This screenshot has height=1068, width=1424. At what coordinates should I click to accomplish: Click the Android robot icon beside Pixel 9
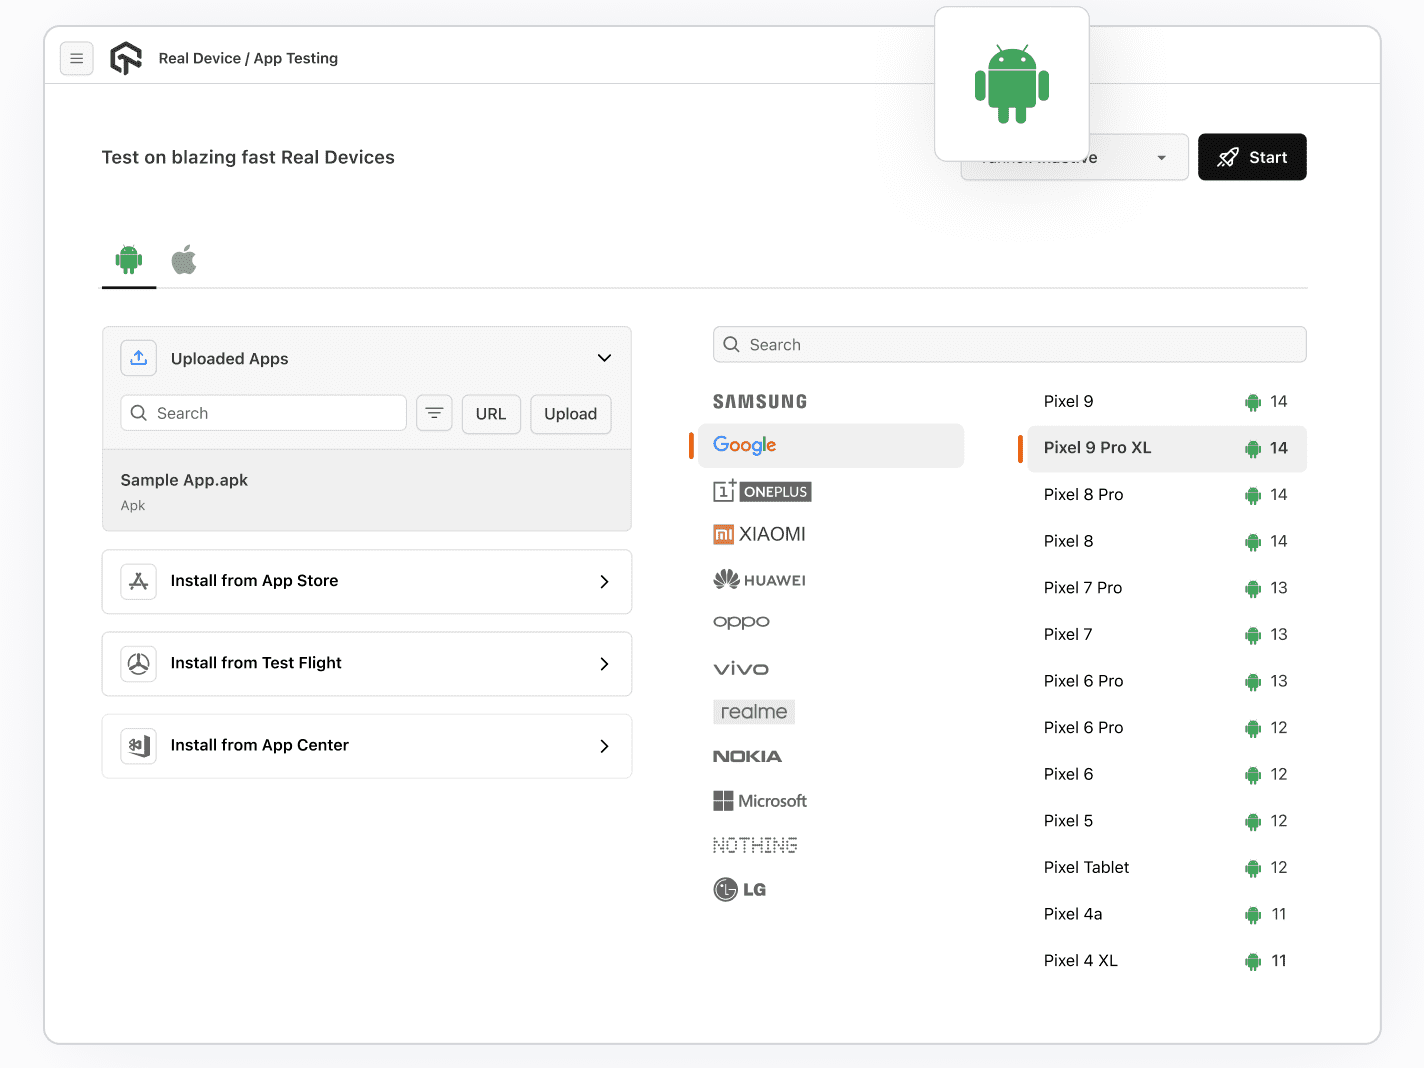(1252, 402)
